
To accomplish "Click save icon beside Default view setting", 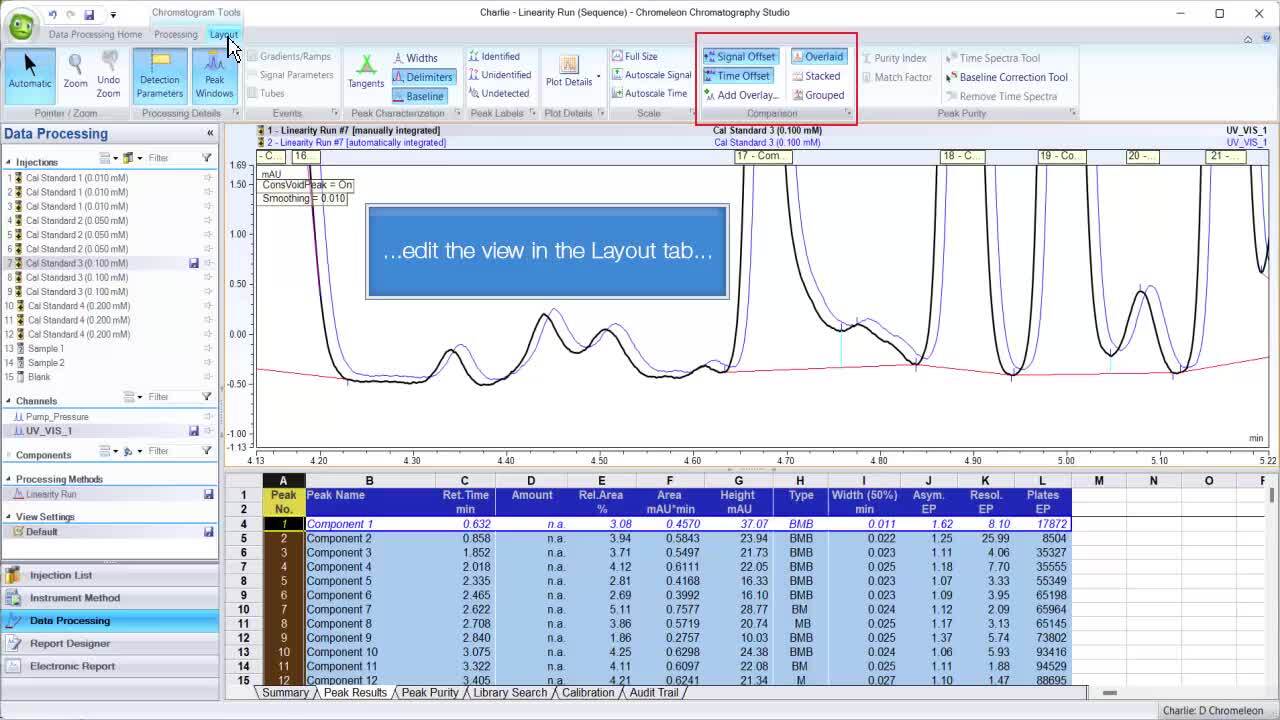I will (x=208, y=532).
